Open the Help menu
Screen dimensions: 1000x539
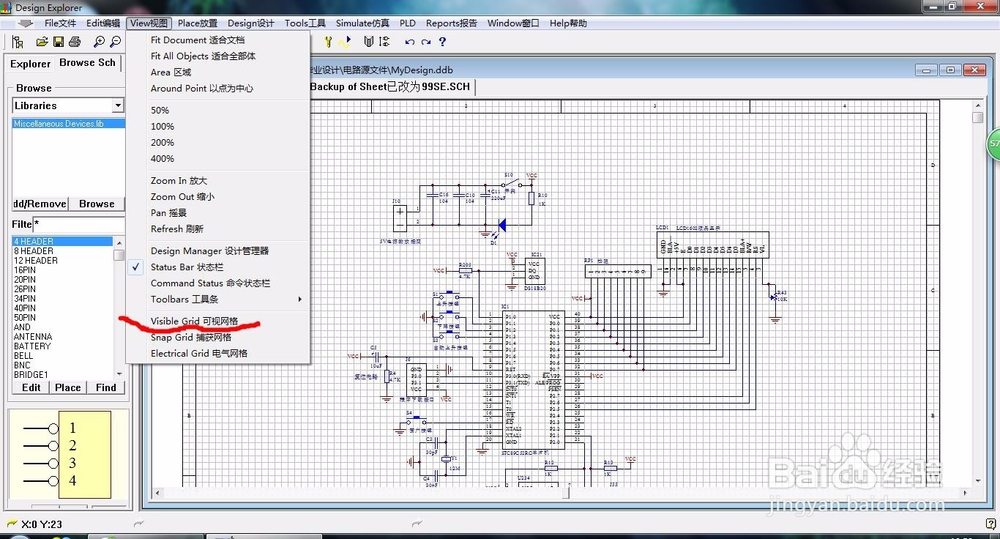pyautogui.click(x=568, y=24)
